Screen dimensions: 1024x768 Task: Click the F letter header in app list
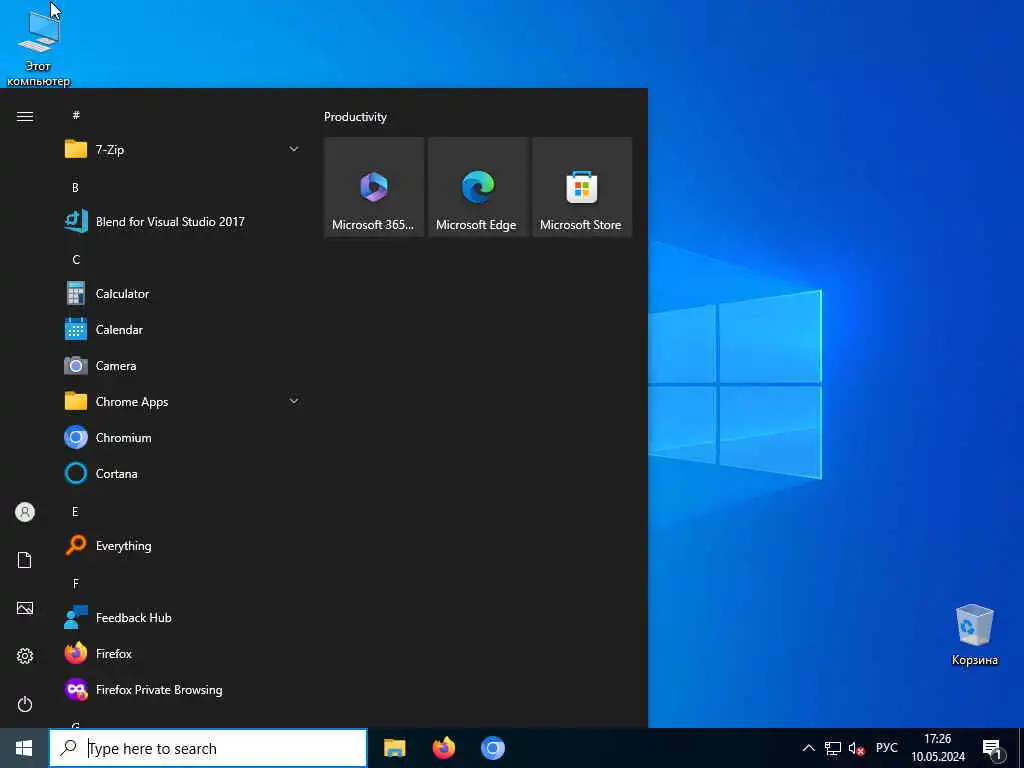coord(76,584)
